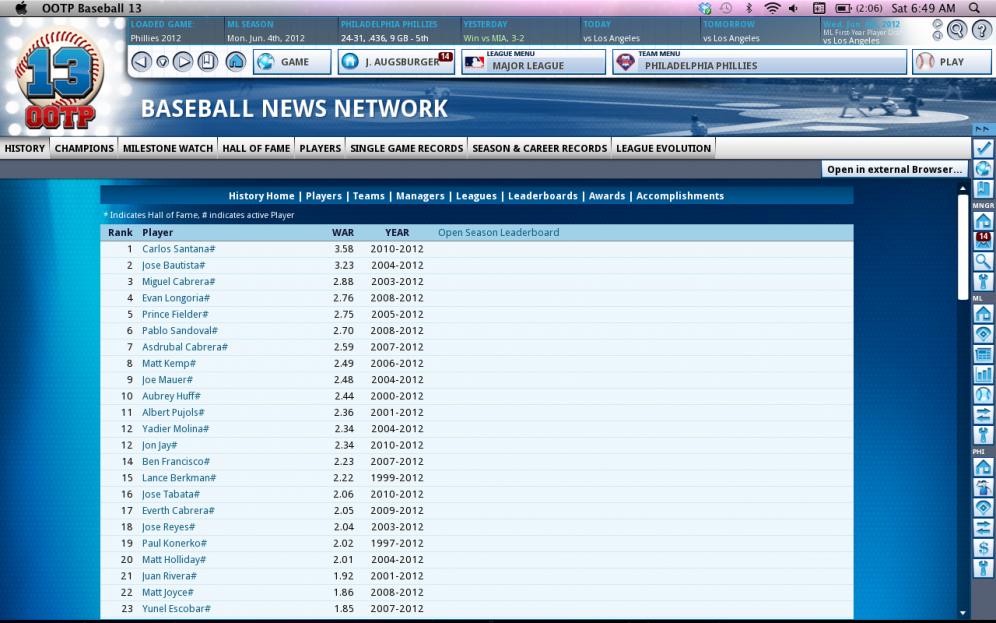This screenshot has width=996, height=623.
Task: Collapse the right sidebar with double arrows
Action: pyautogui.click(x=983, y=129)
